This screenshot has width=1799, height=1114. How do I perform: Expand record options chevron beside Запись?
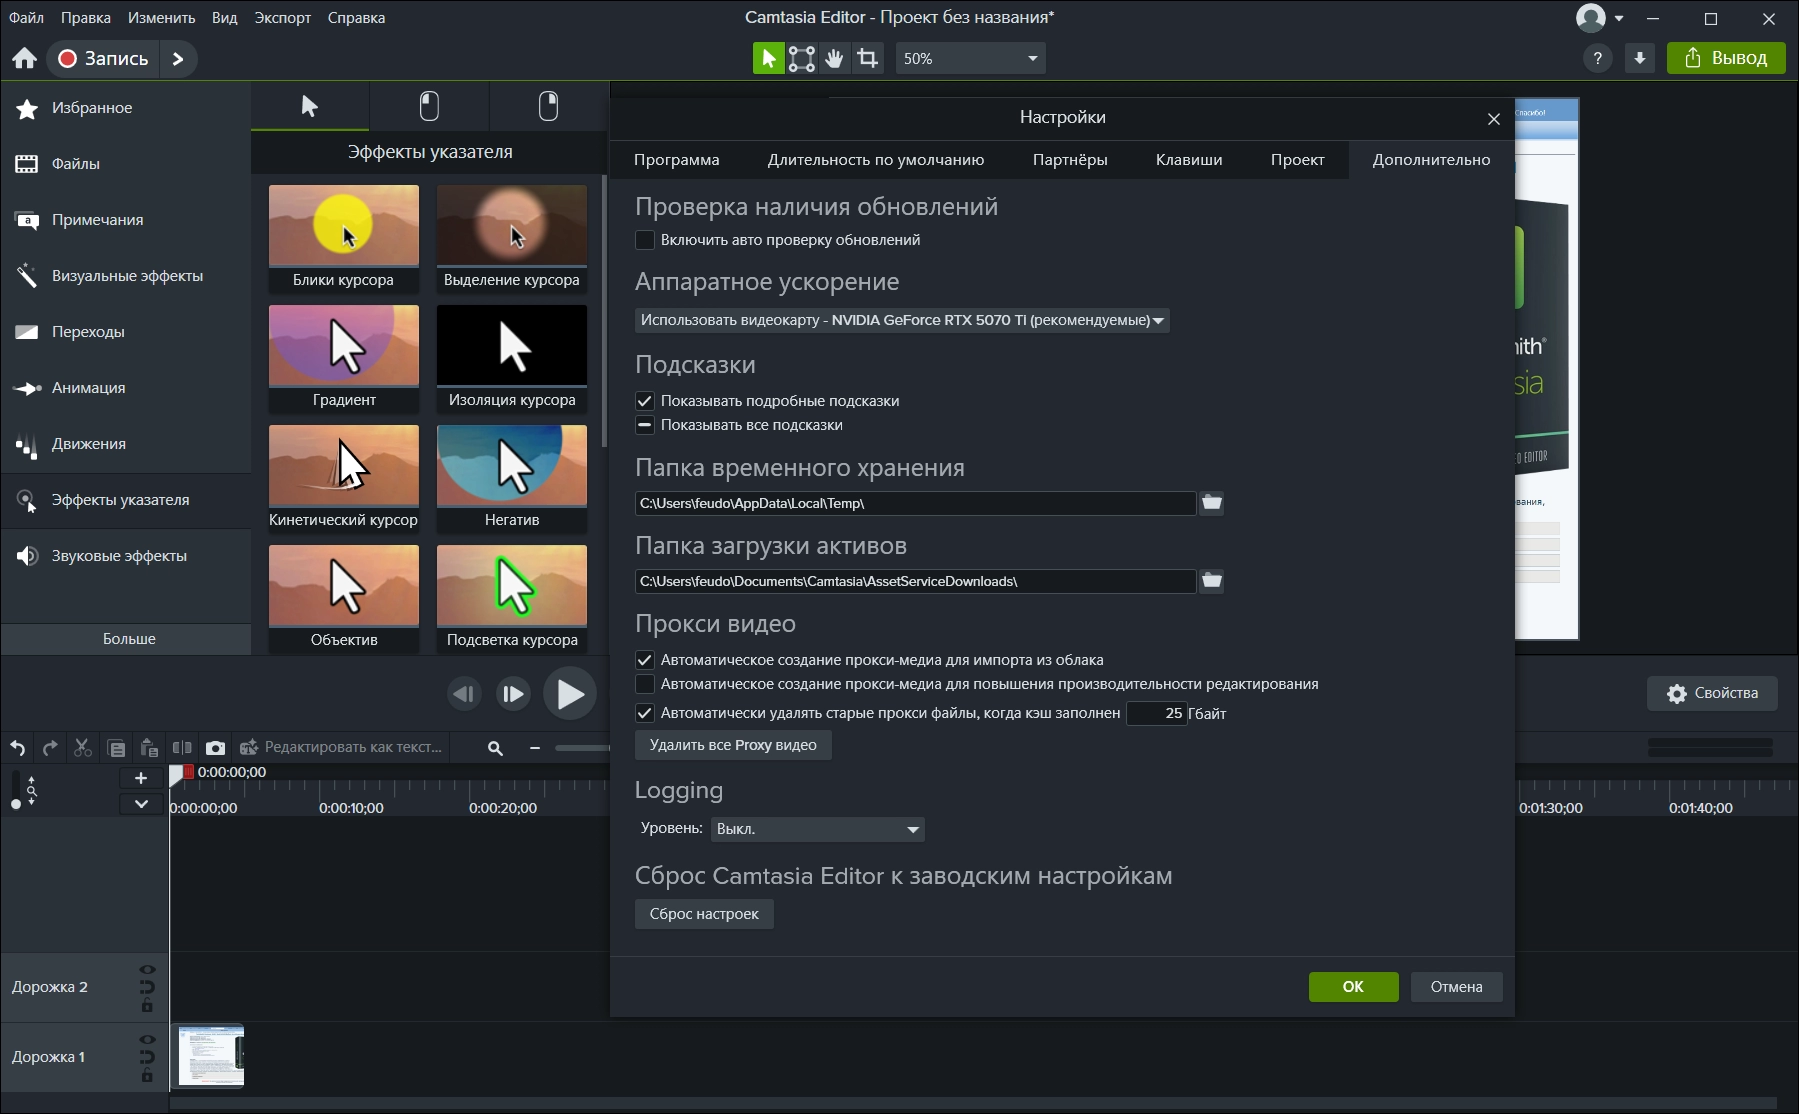tap(178, 58)
